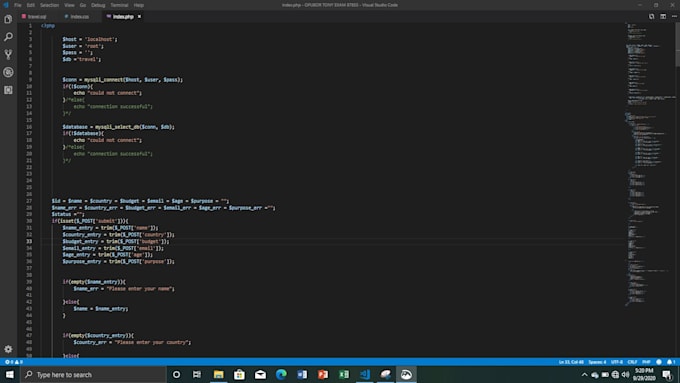
Task: Open the Debug view in activity bar
Action: [8, 72]
